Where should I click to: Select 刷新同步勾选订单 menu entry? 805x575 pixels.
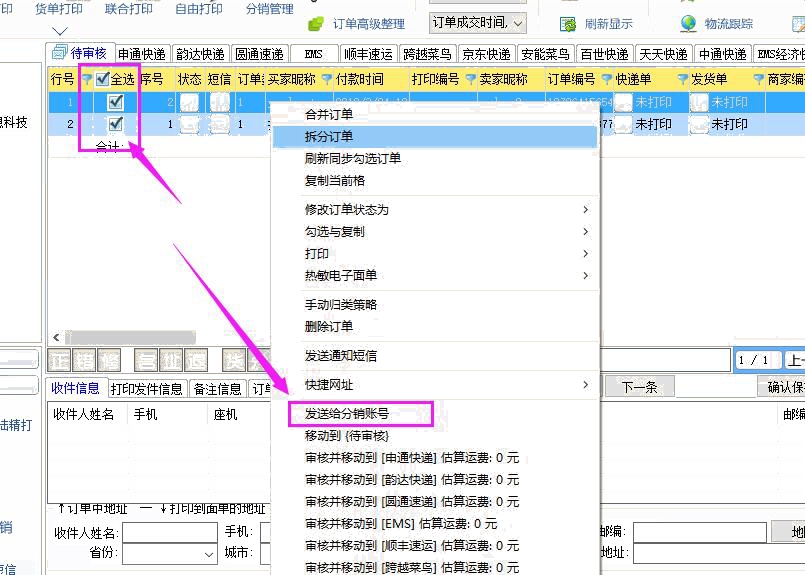point(435,159)
